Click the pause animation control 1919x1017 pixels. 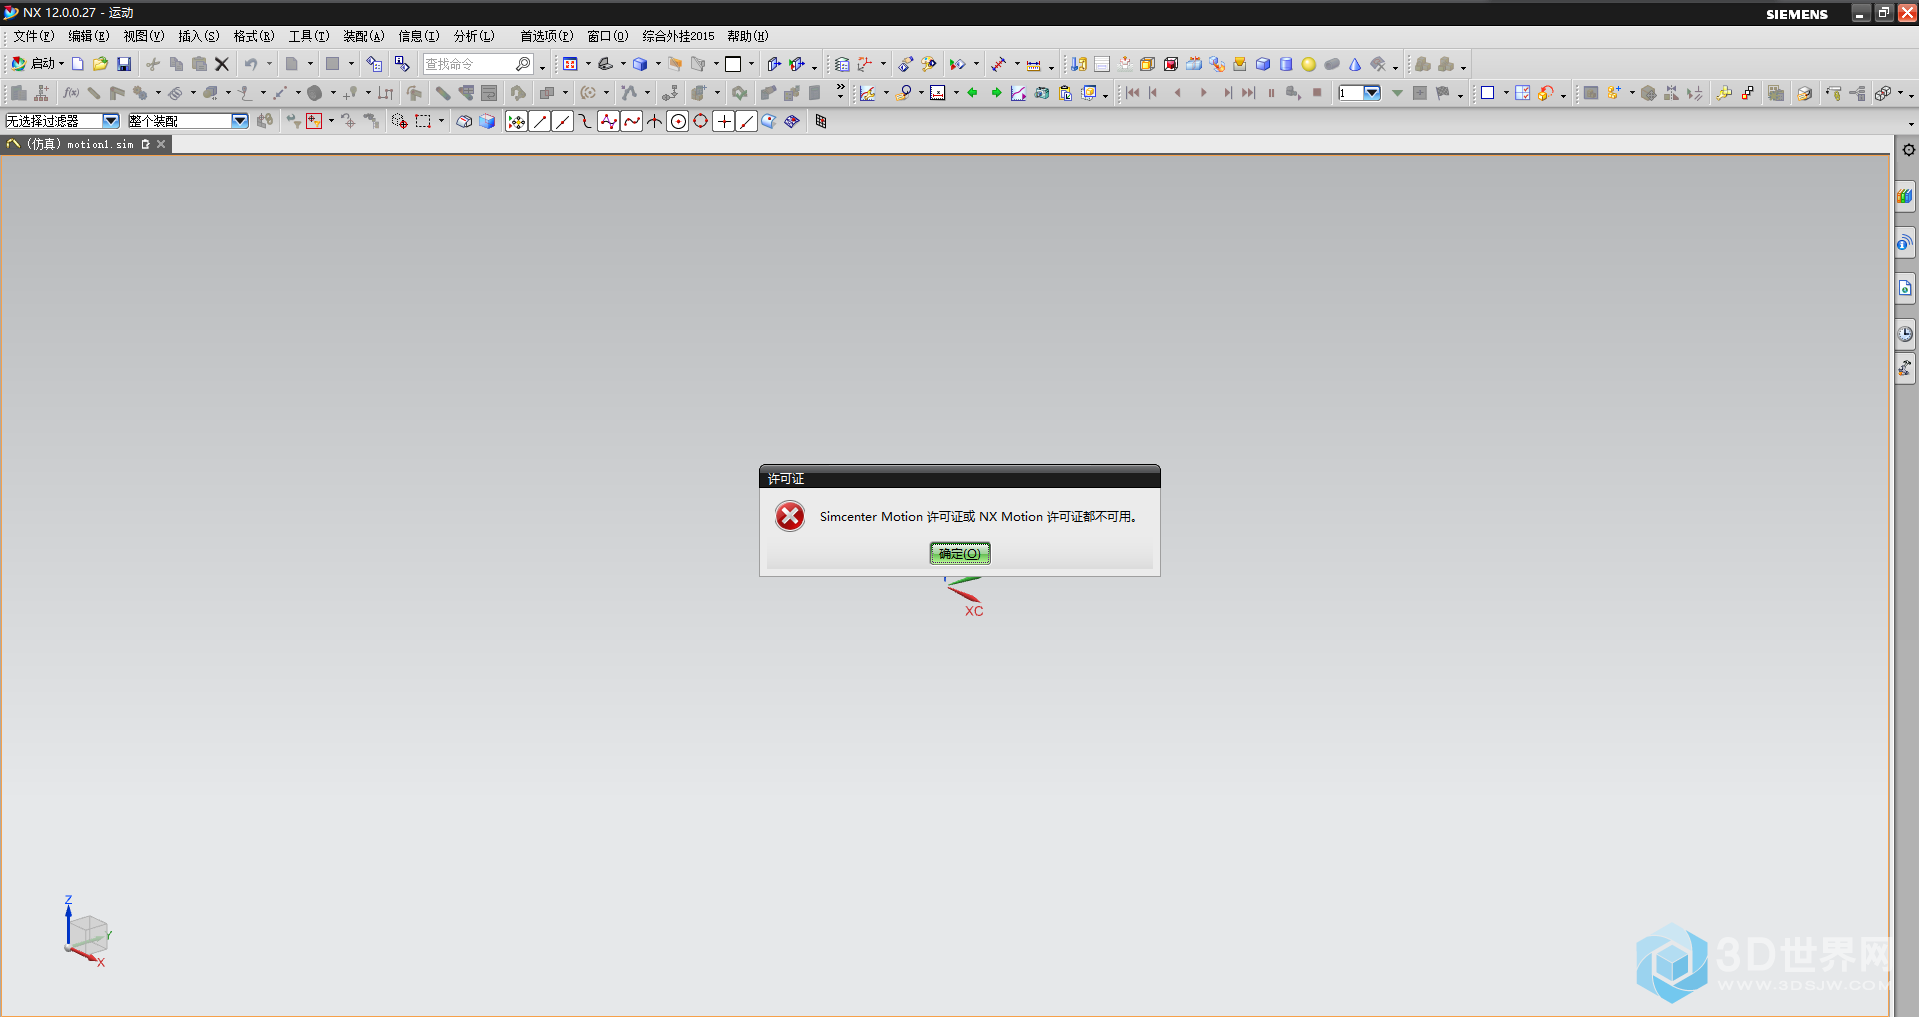coord(1271,93)
